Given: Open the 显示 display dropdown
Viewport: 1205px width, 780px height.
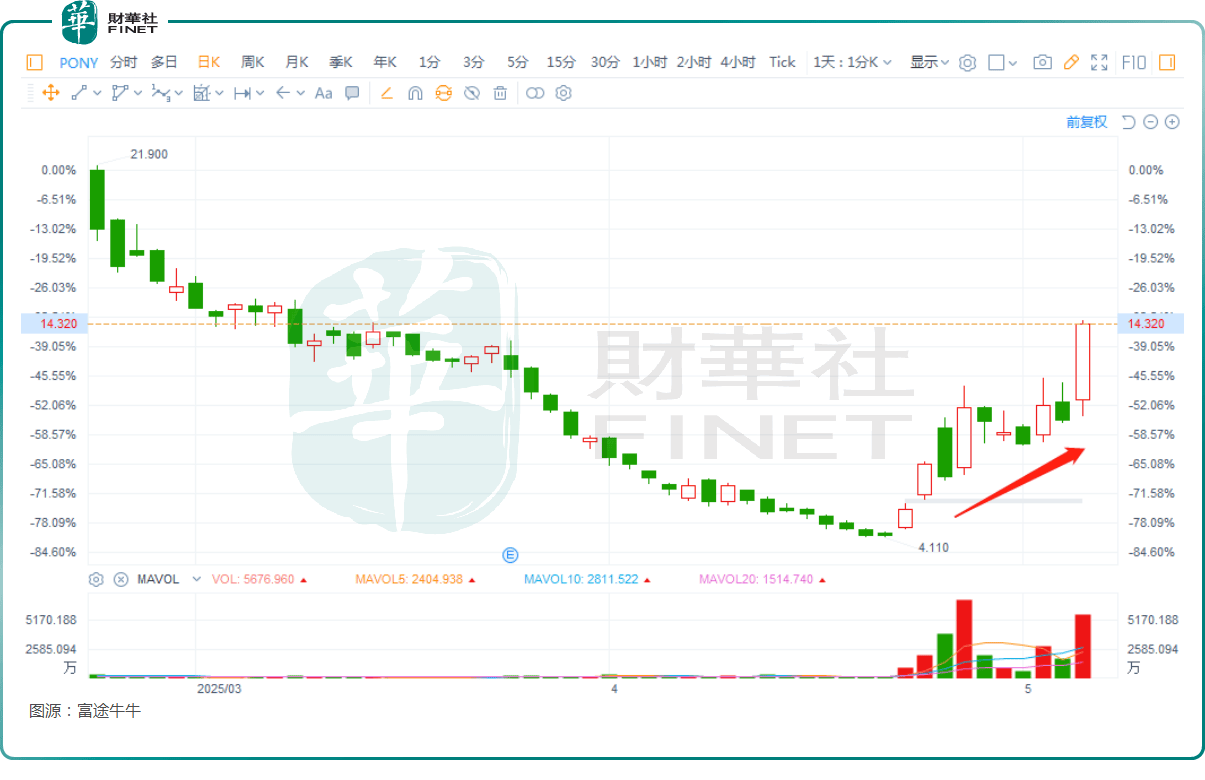Looking at the screenshot, I should coord(929,62).
